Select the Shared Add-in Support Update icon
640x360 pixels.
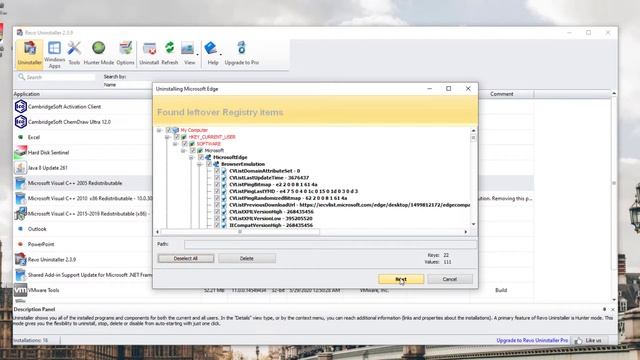tap(20, 275)
